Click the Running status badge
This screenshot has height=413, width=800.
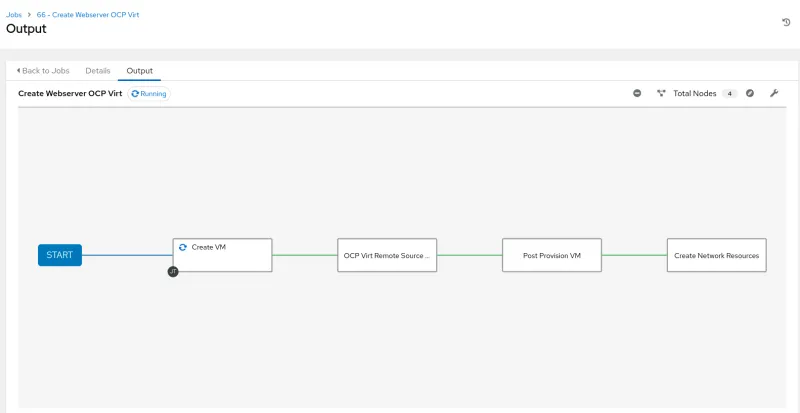pyautogui.click(x=148, y=93)
